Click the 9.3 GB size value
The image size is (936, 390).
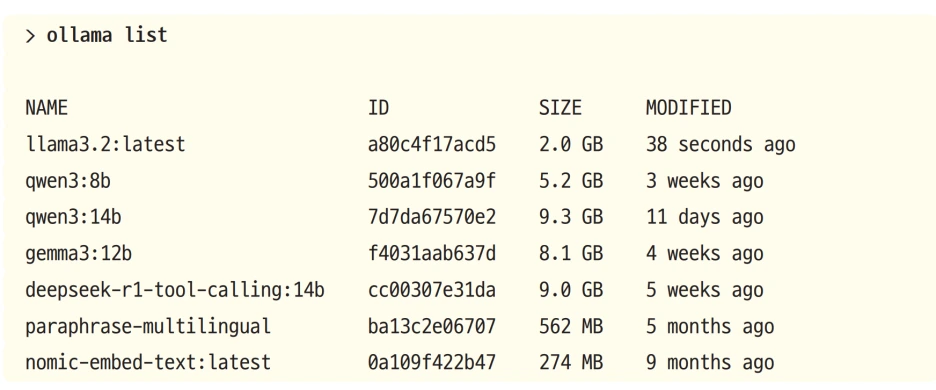pyautogui.click(x=571, y=217)
